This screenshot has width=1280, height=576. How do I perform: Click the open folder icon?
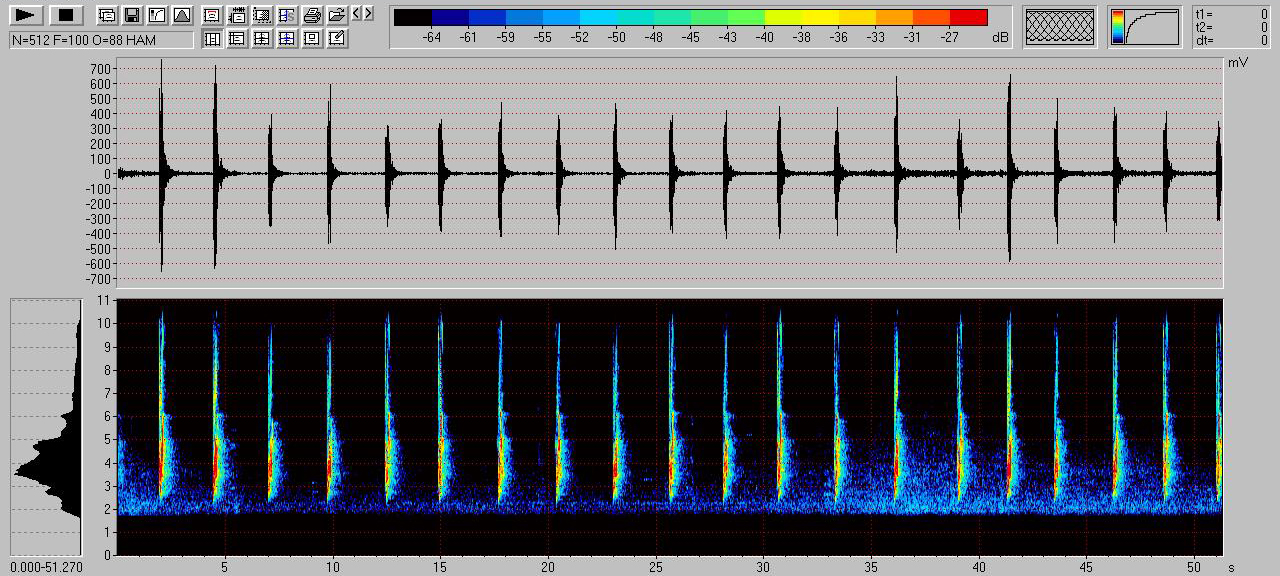click(337, 15)
